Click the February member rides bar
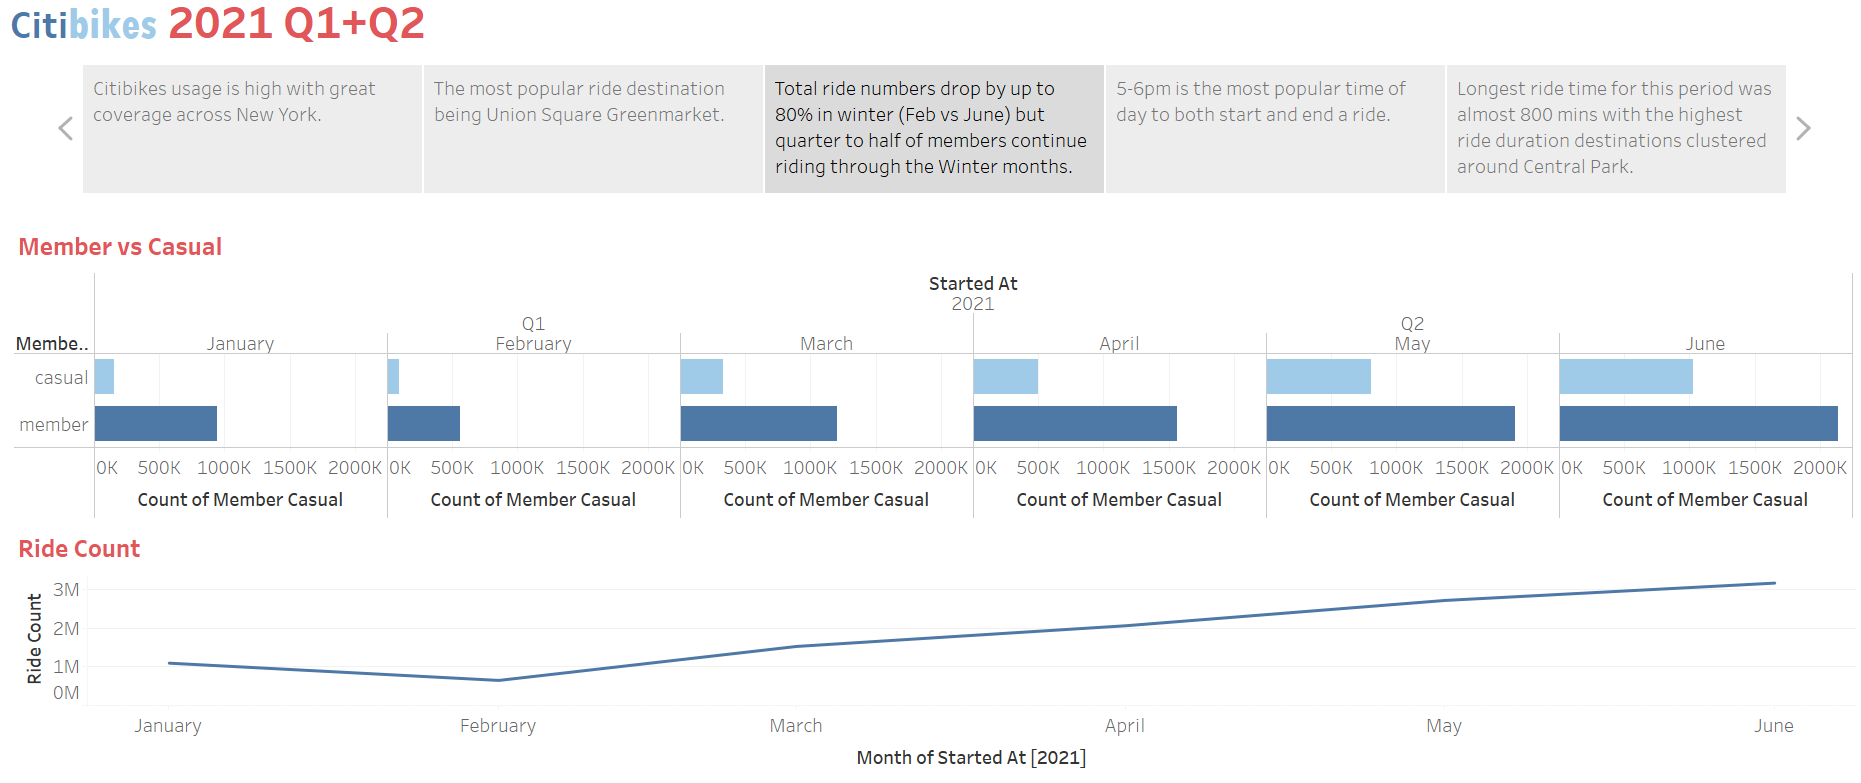This screenshot has height=783, width=1861. pos(424,423)
